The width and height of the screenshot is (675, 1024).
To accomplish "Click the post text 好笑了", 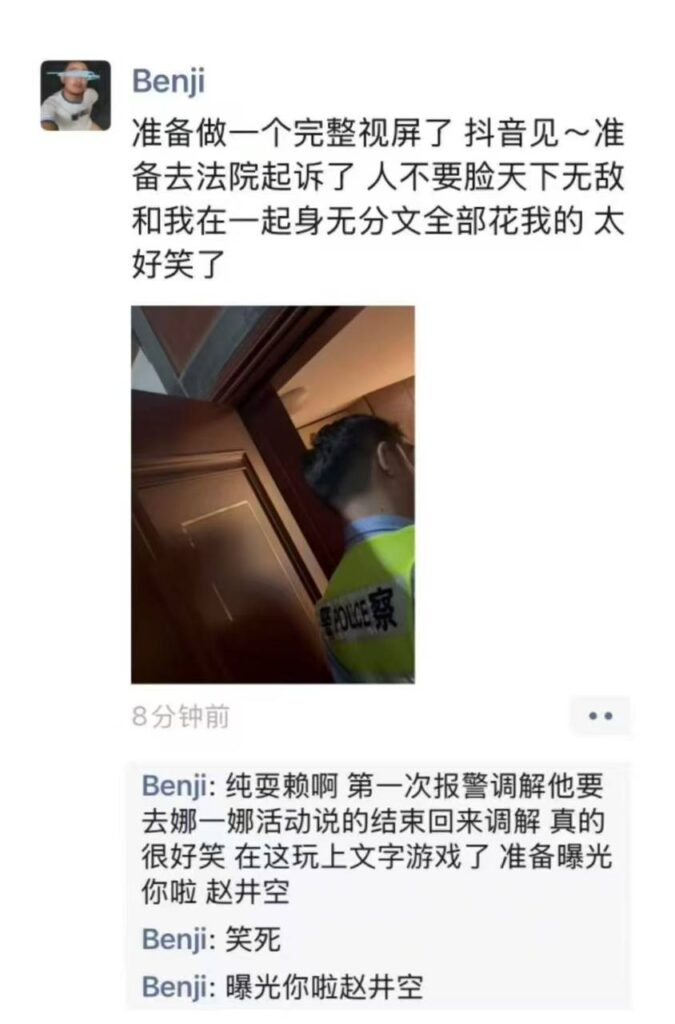I will [179, 264].
